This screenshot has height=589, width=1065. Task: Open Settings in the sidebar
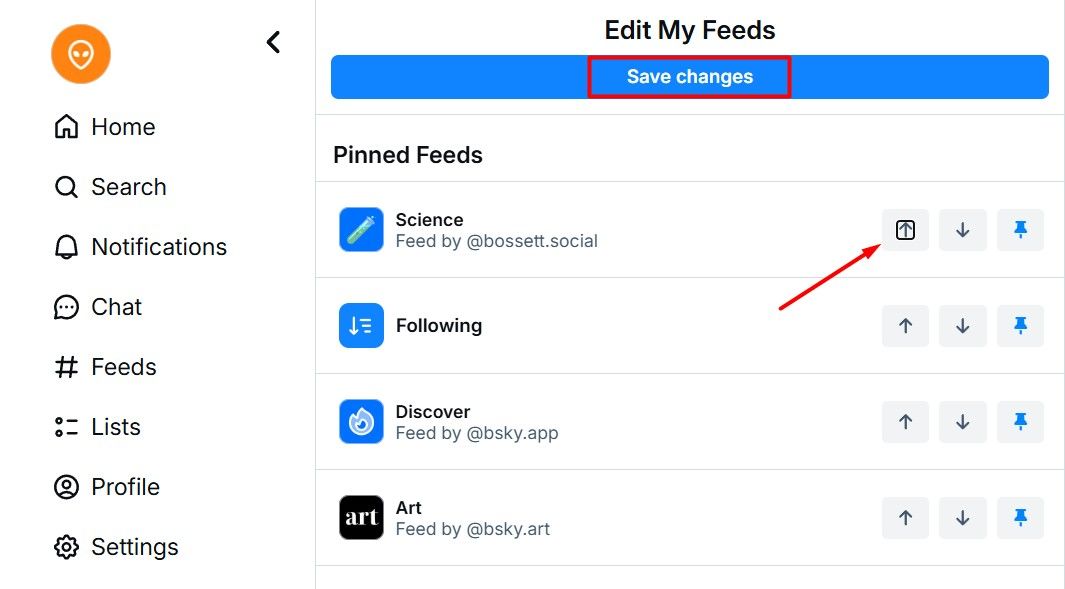tap(116, 547)
